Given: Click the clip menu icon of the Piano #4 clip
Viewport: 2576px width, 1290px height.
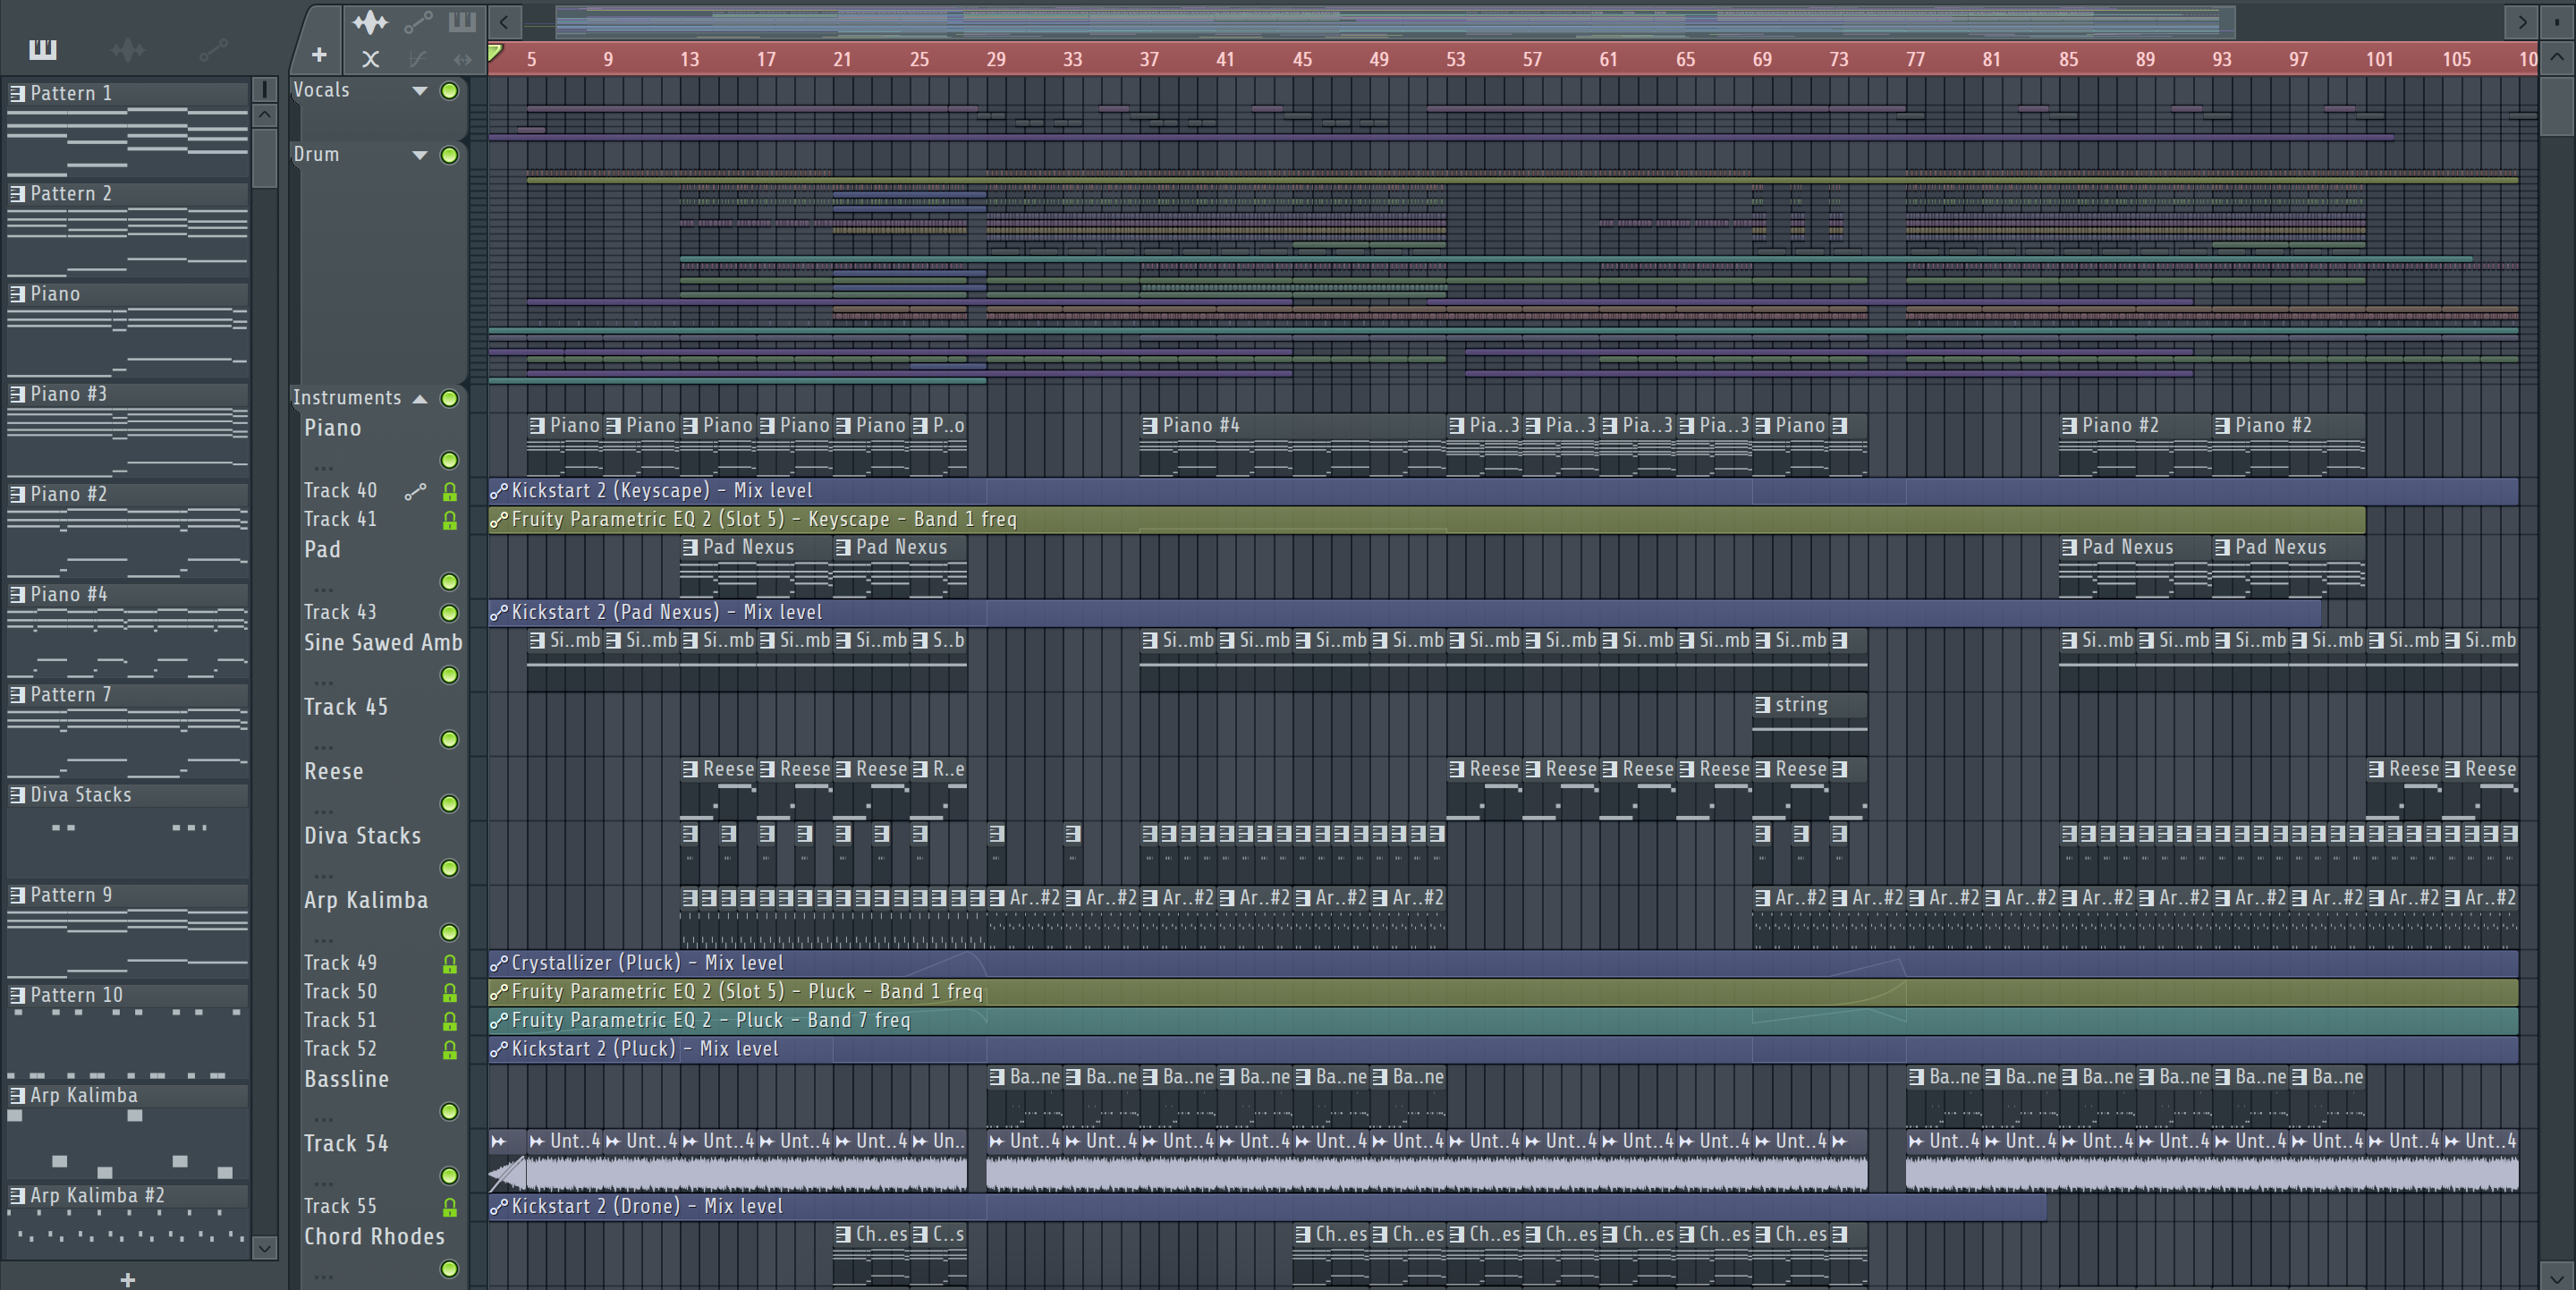Looking at the screenshot, I should pyautogui.click(x=1150, y=425).
